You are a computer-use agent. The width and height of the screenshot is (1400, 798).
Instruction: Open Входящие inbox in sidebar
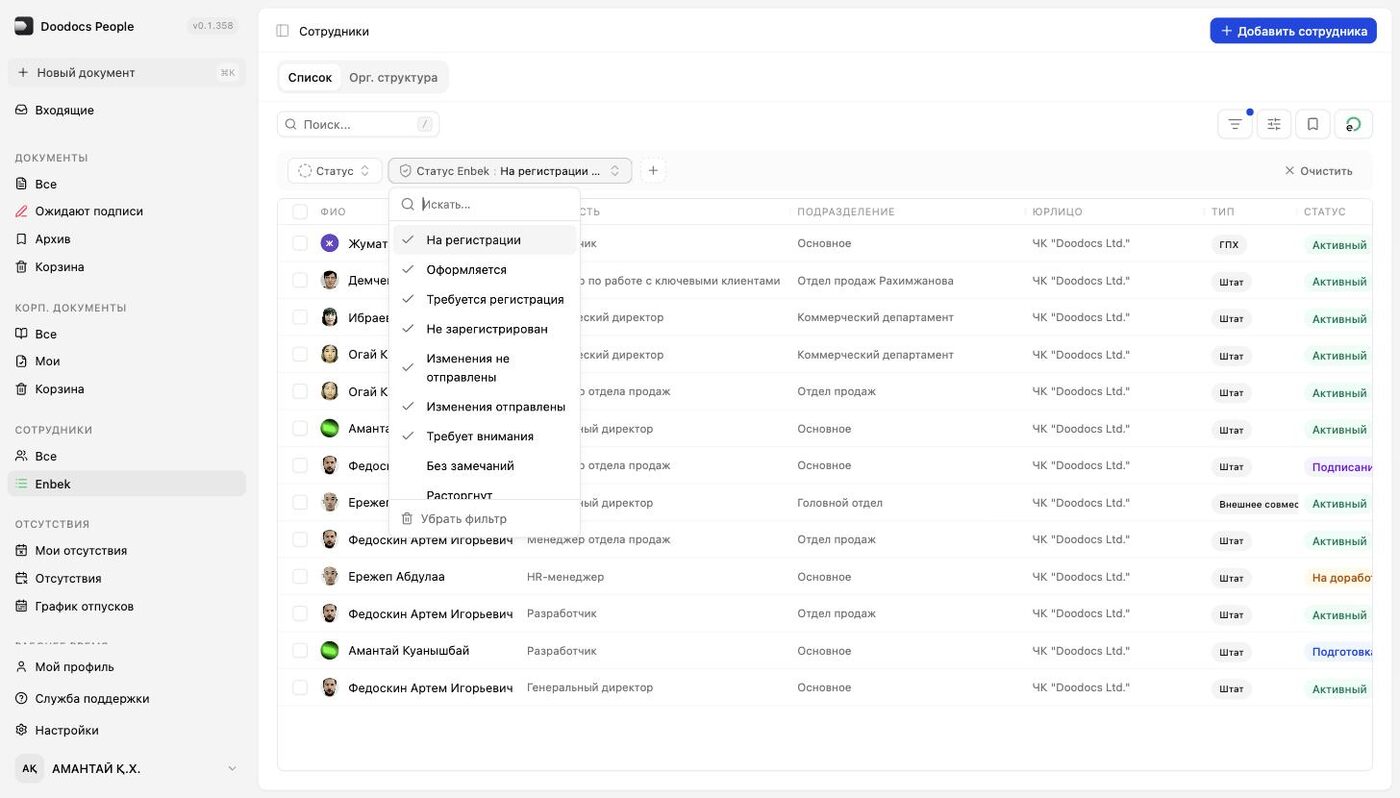click(126, 110)
